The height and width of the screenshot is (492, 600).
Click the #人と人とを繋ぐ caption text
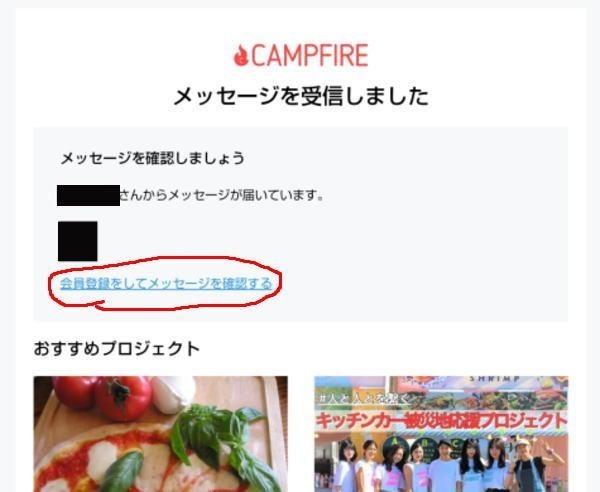coord(364,399)
